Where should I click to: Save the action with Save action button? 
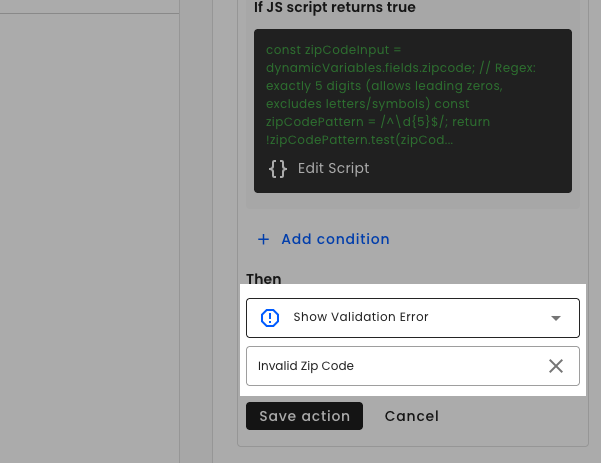[304, 416]
